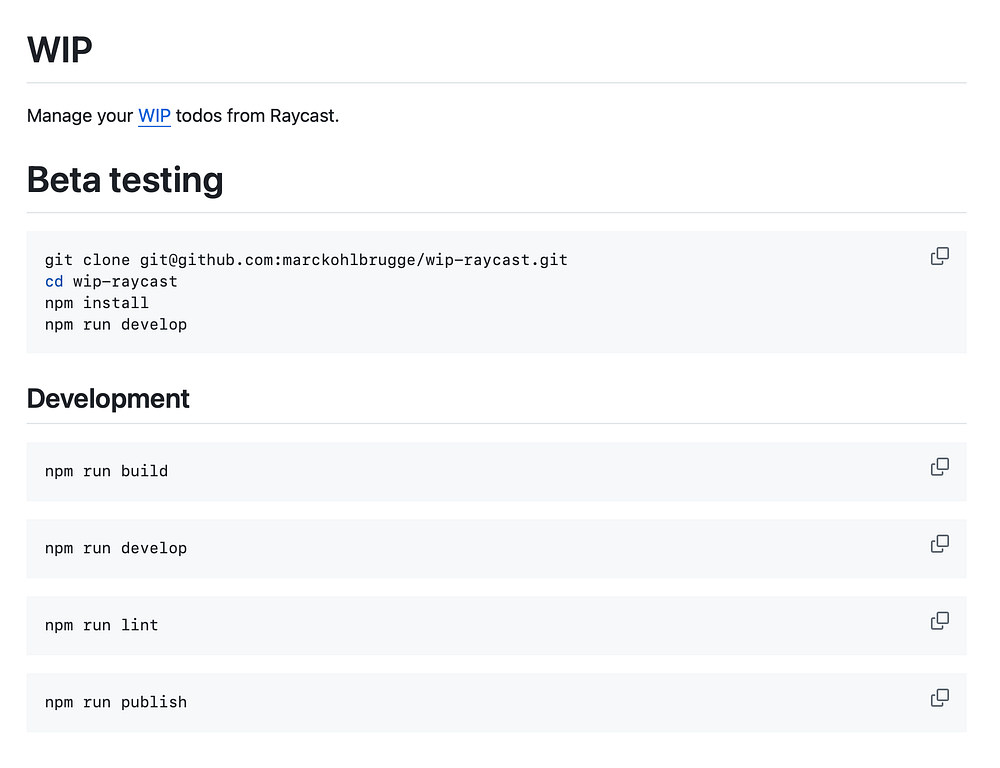Copy the npm run lint command
The image size is (1000, 768).
pyautogui.click(x=940, y=621)
